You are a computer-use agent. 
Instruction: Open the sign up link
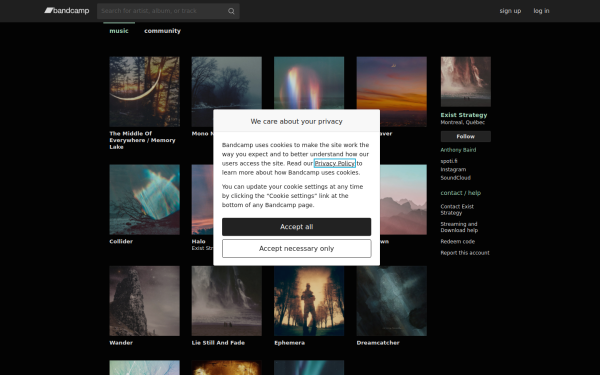[x=510, y=11]
